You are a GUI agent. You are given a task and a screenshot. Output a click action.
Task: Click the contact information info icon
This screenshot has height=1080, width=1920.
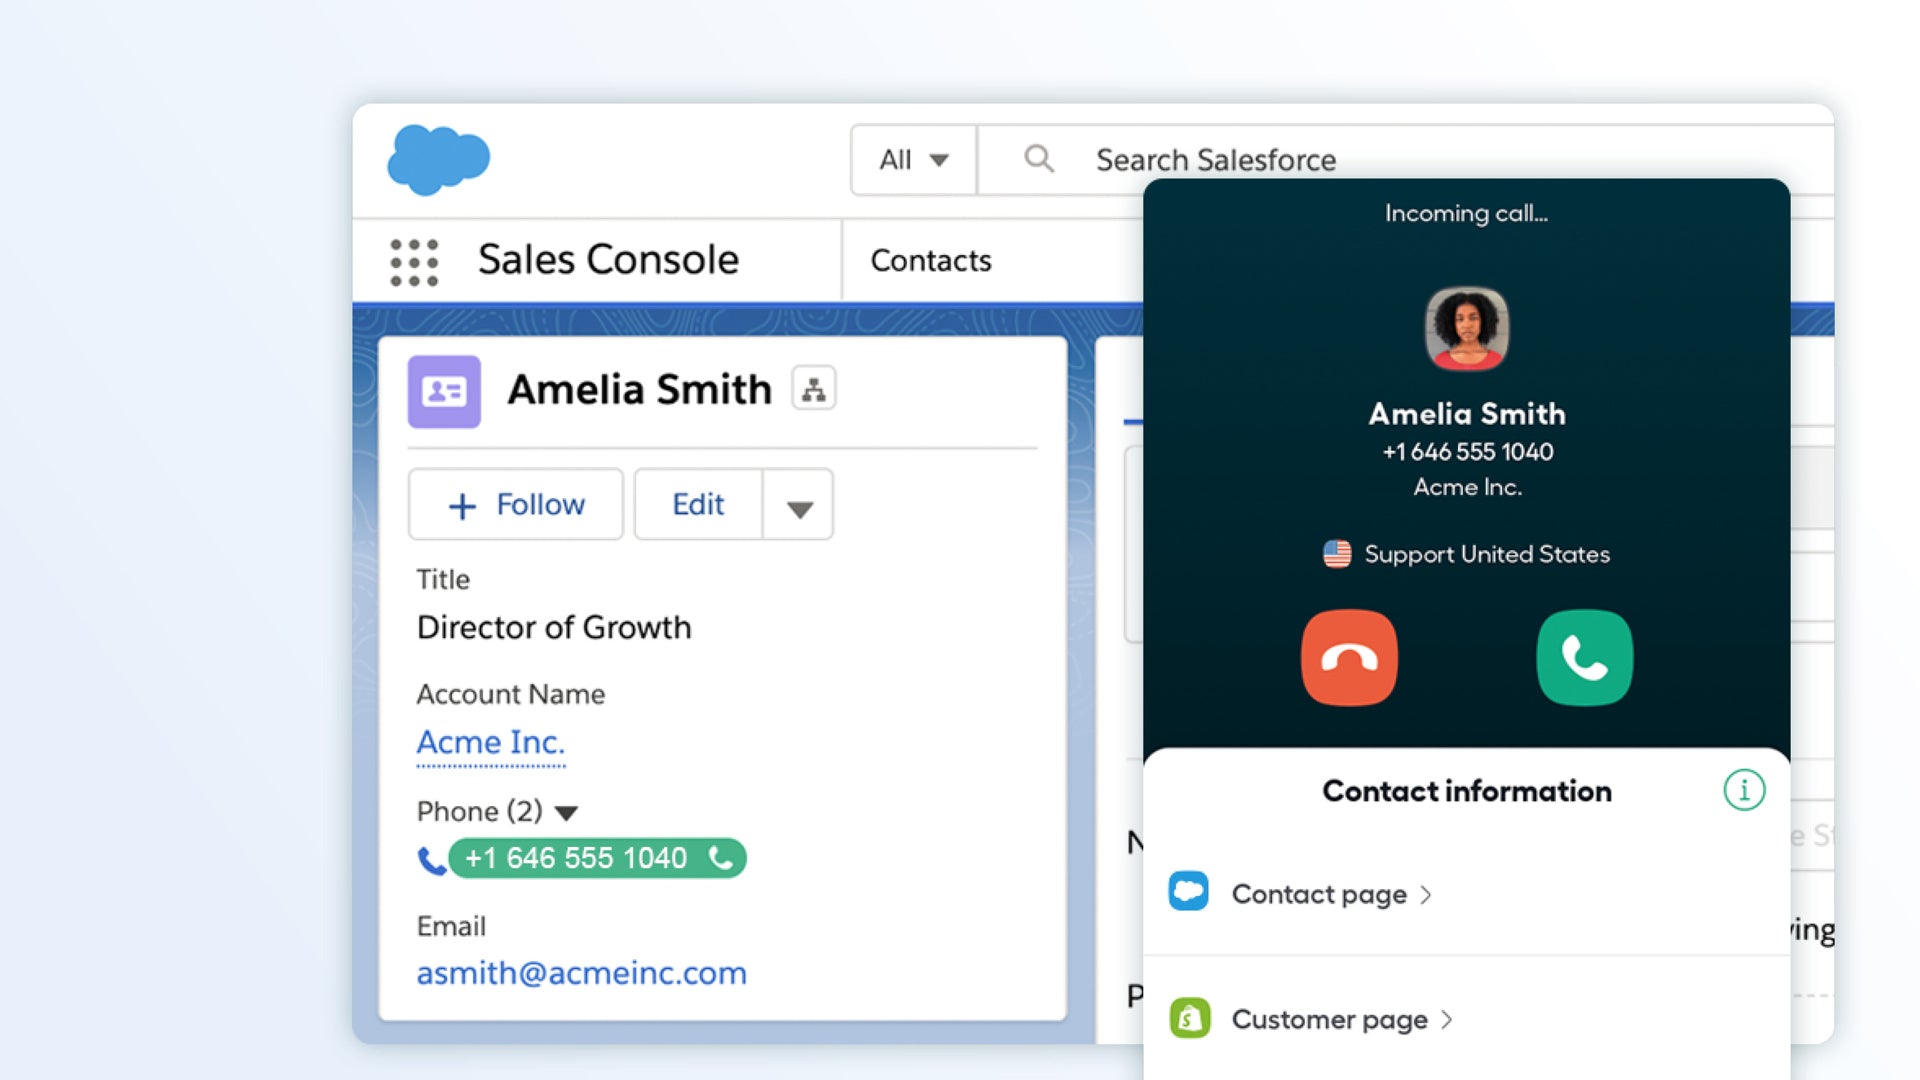(x=1744, y=790)
